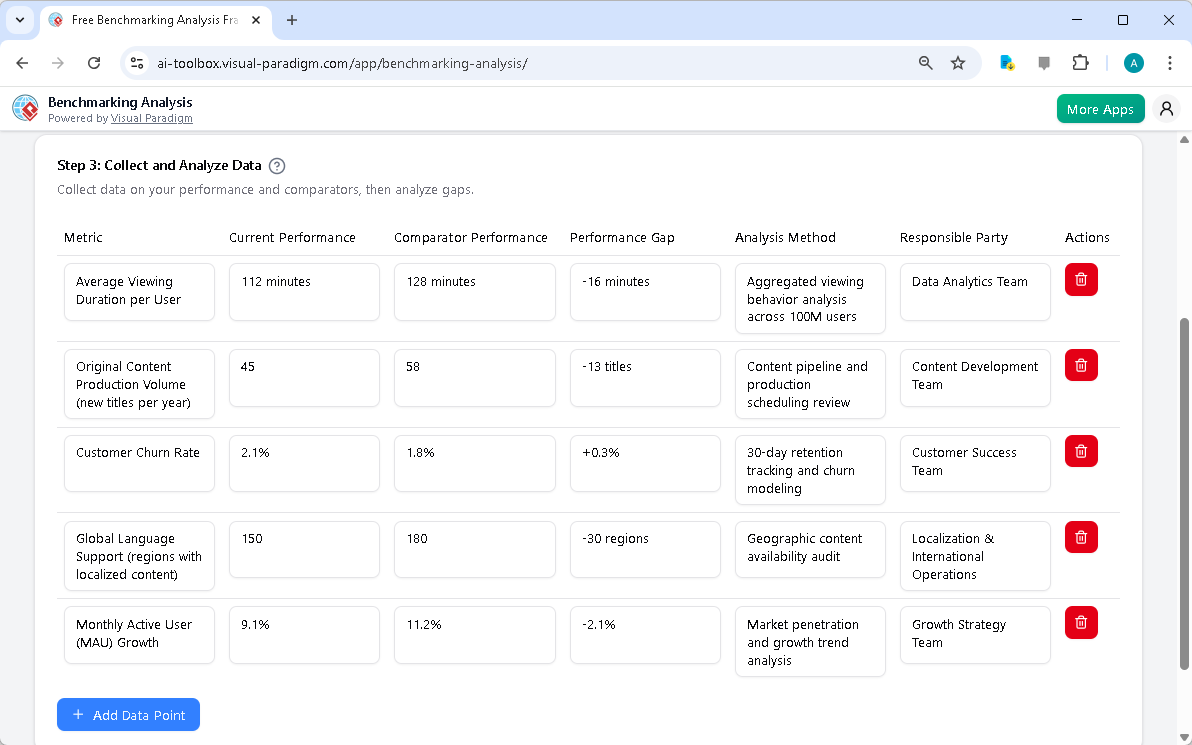Viewport: 1192px width, 745px height.
Task: Open the app user account icon
Action: tap(1166, 108)
